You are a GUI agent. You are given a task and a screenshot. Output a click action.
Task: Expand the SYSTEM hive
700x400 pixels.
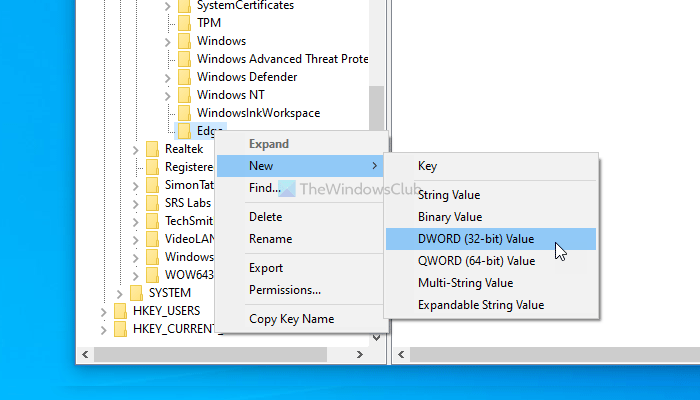(120, 294)
